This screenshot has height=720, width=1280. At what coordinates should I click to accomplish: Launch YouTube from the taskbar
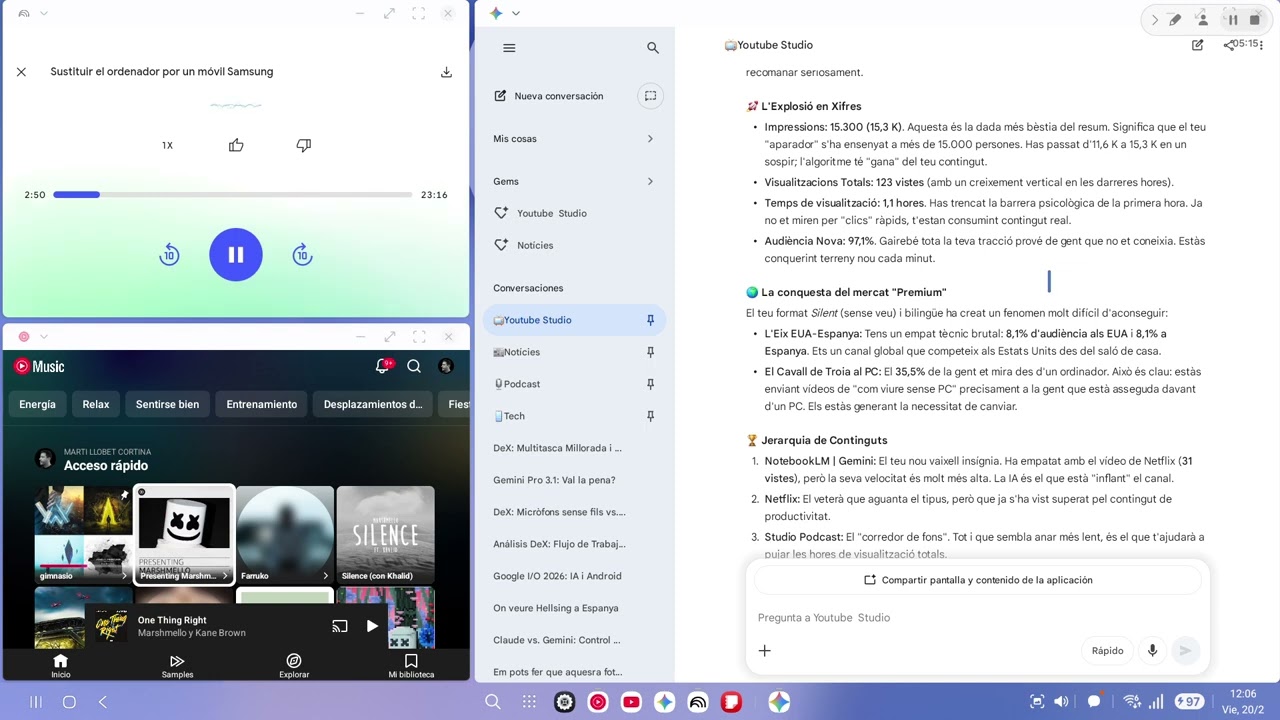tap(631, 702)
